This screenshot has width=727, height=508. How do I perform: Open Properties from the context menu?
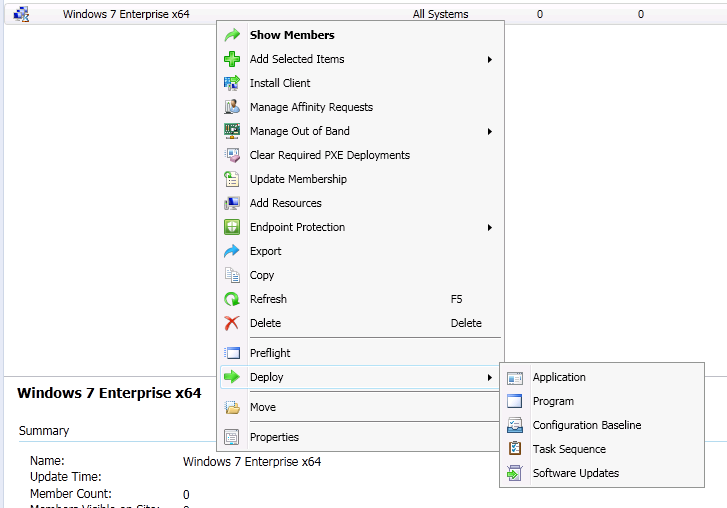tap(274, 437)
